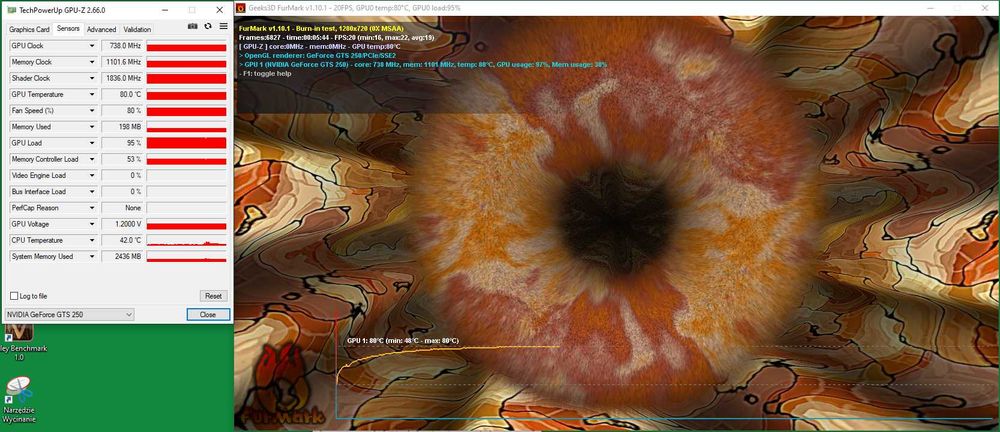The image size is (1000, 432).
Task: Open the CPU Temperature sensor dropdown
Action: [x=92, y=241]
